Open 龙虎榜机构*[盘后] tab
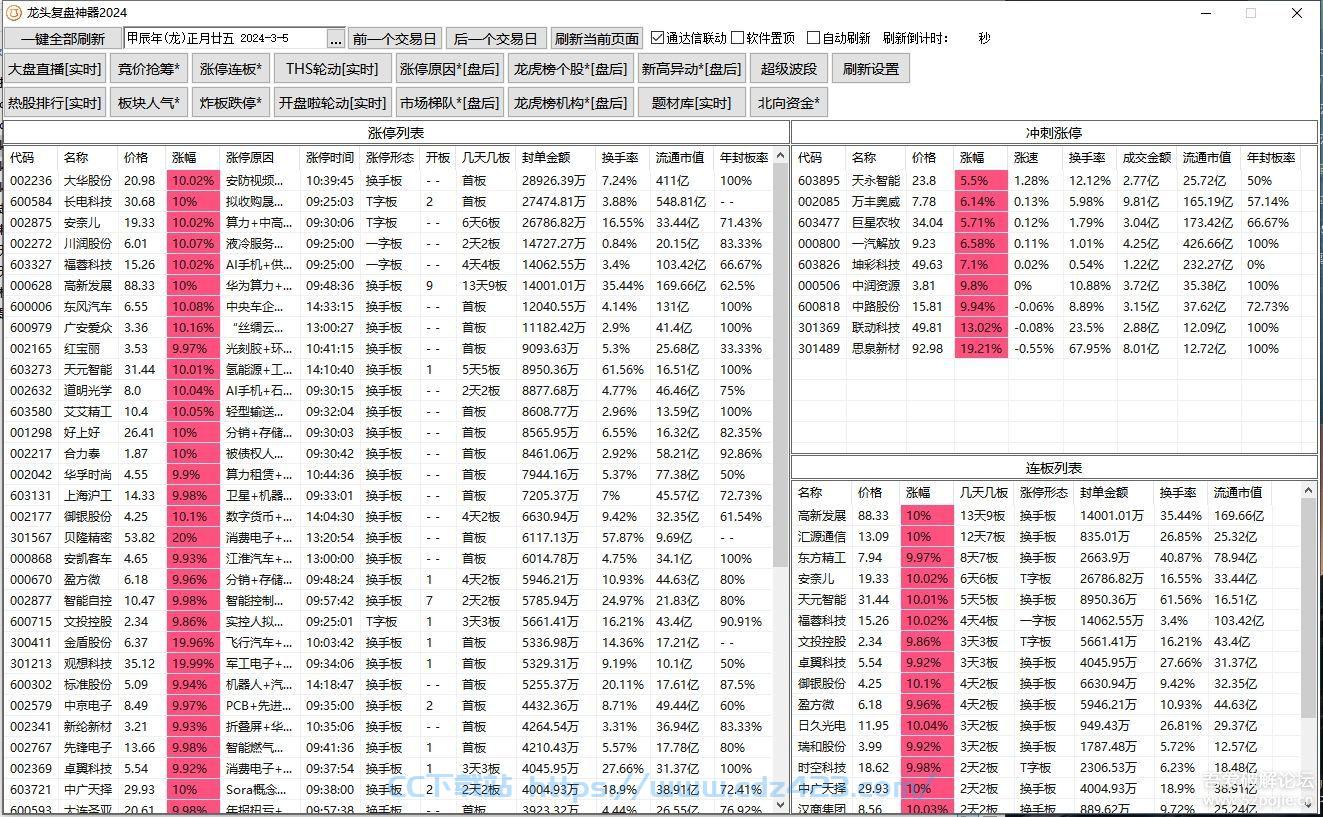This screenshot has height=817, width=1323. [570, 102]
